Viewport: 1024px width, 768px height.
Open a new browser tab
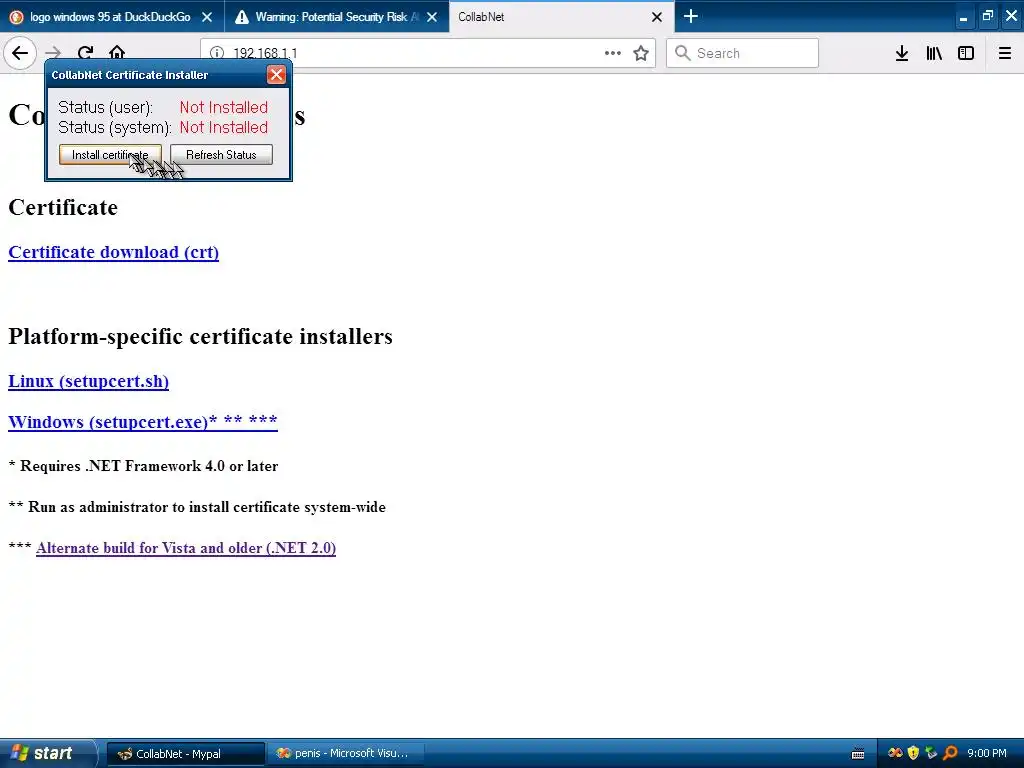691,16
